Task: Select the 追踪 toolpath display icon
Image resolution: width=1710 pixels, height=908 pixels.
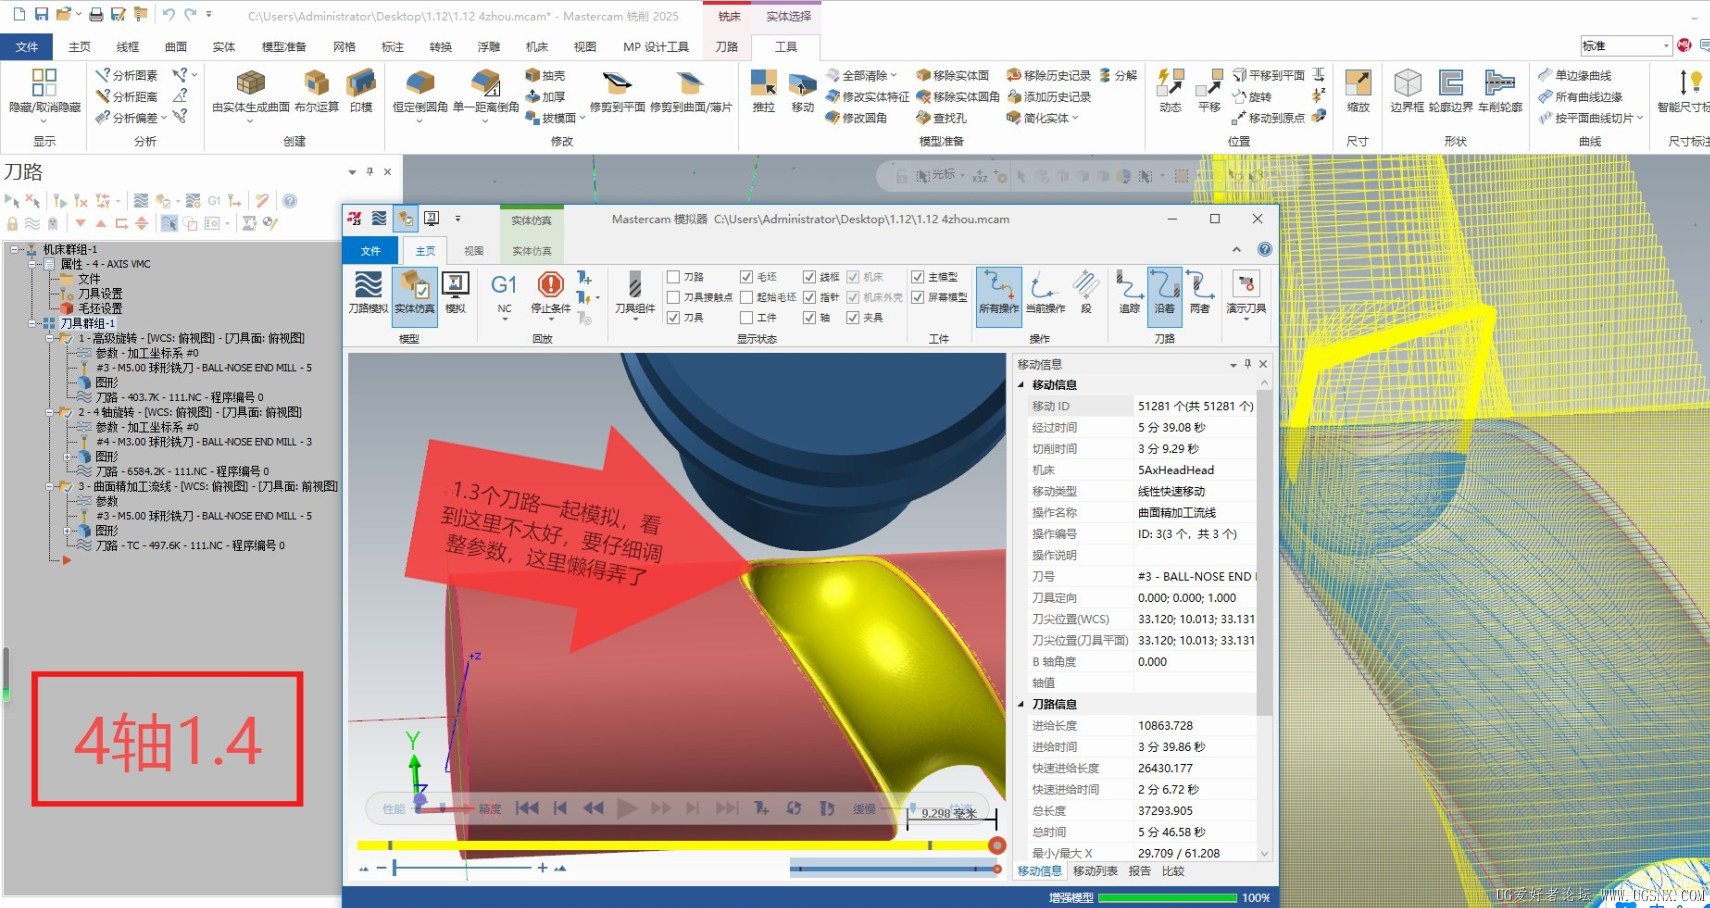Action: pos(1129,292)
